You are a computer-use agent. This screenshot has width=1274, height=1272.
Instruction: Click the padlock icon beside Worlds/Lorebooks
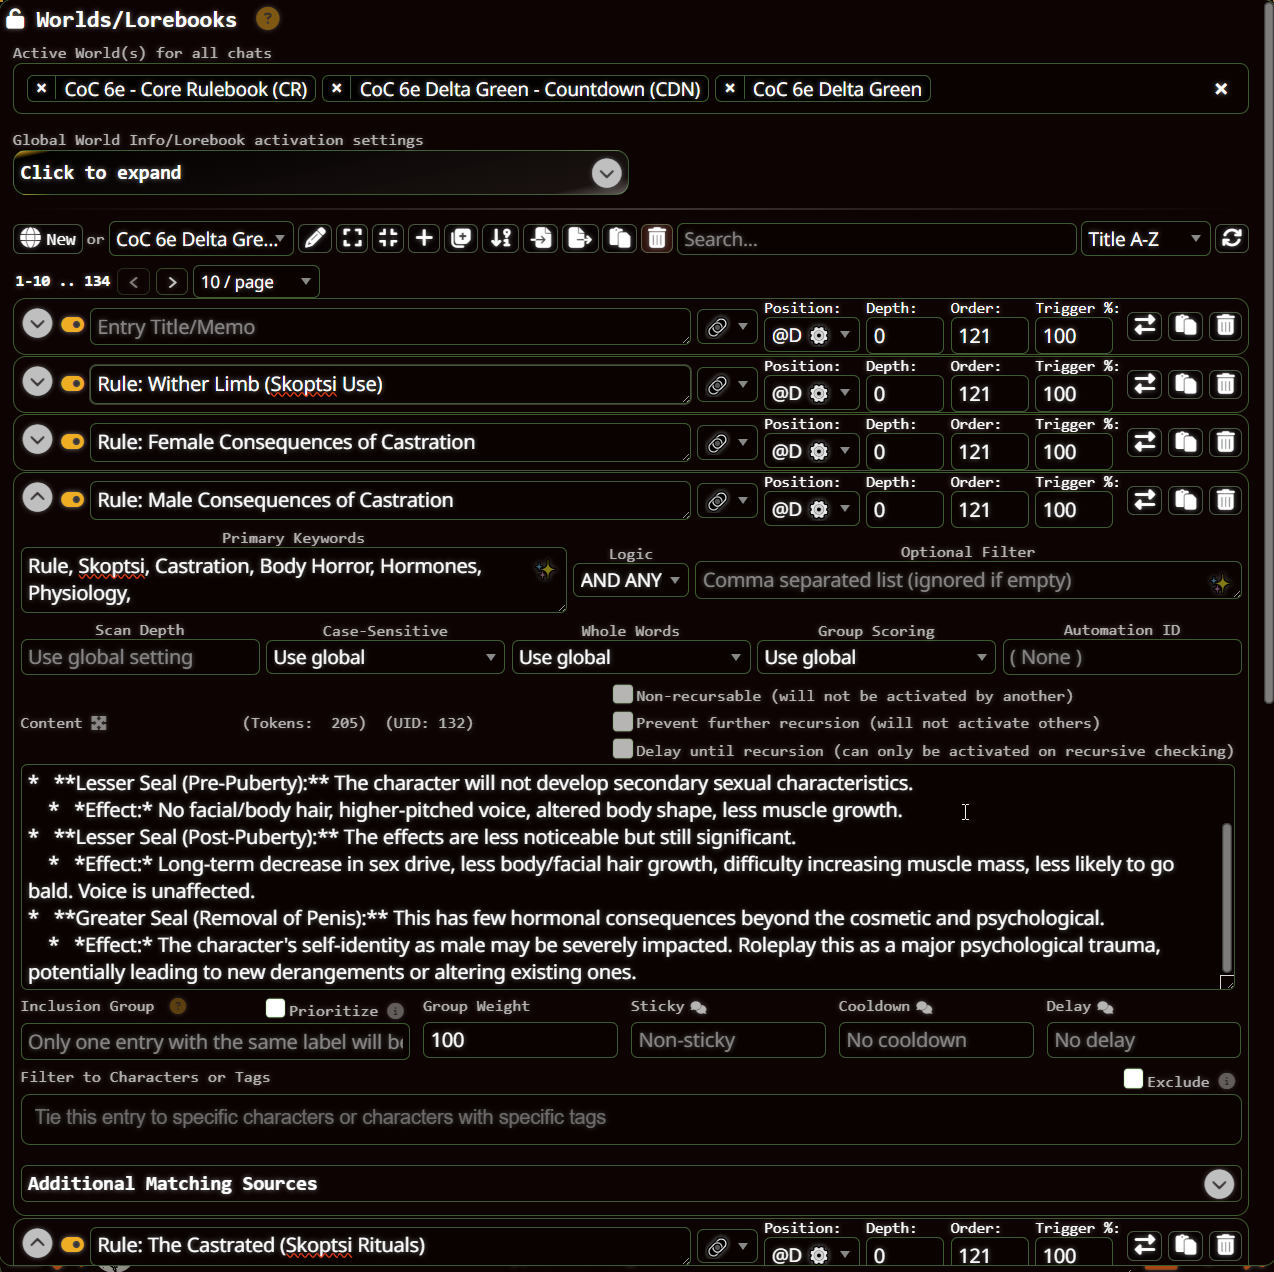point(15,18)
